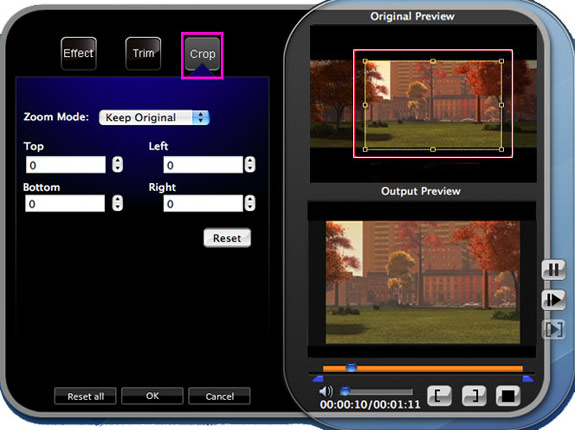Set trim end with right bracket button
Viewport: 575px width, 430px height.
[x=474, y=396]
